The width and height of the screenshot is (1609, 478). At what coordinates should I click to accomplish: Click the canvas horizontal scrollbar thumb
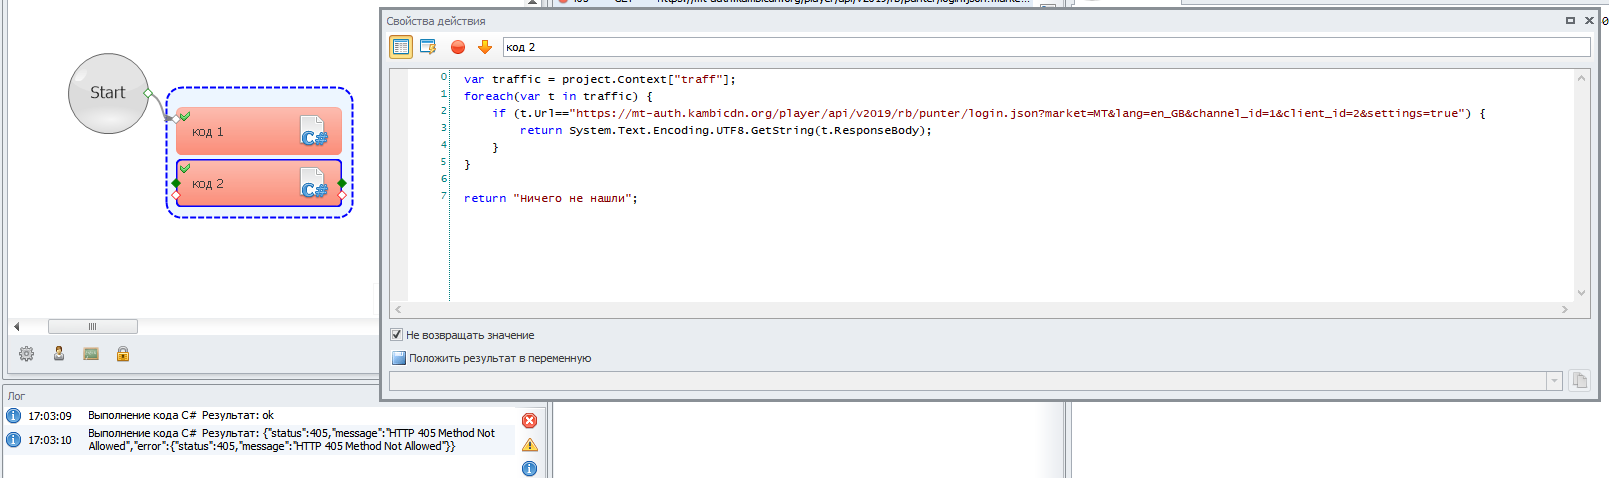[93, 326]
